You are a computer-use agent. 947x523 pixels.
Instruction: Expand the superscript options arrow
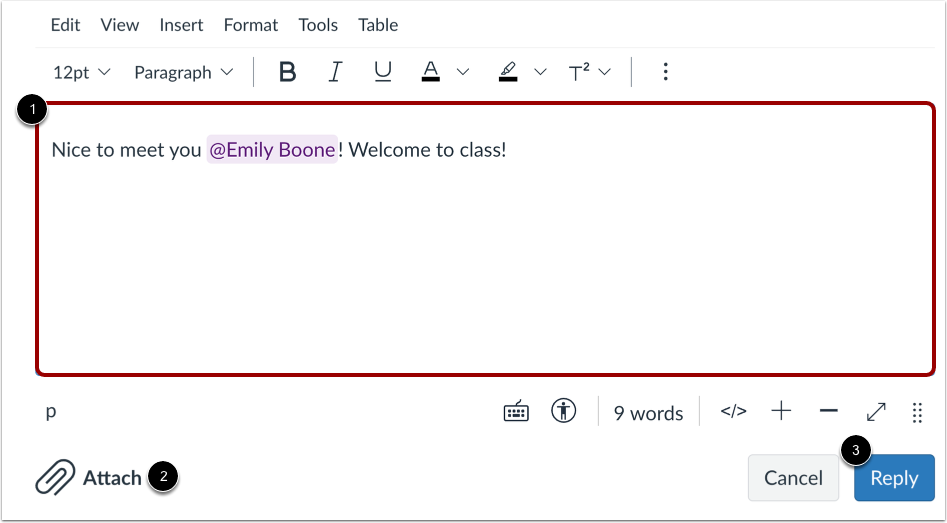click(605, 72)
